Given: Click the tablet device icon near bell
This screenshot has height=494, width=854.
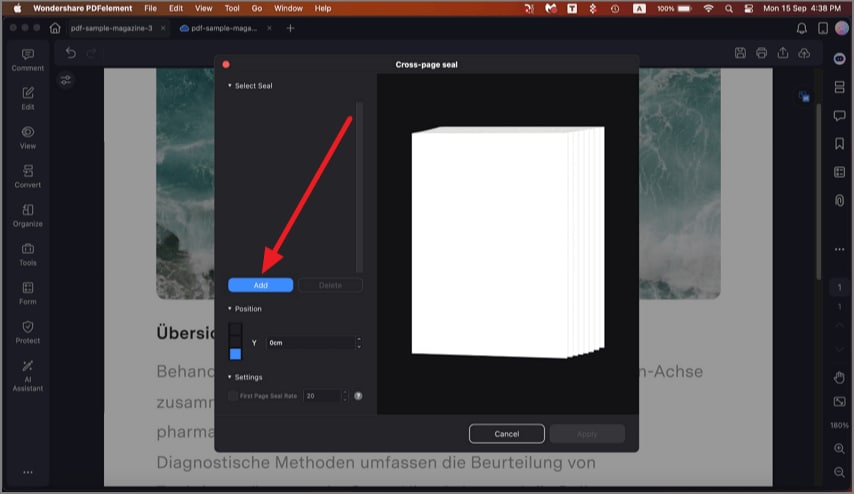Looking at the screenshot, I should [x=823, y=28].
